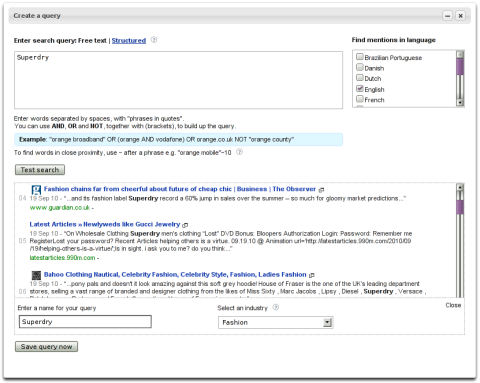Visit latestarticles.990m.com source link
This screenshot has width=480, height=383.
(x=62, y=258)
